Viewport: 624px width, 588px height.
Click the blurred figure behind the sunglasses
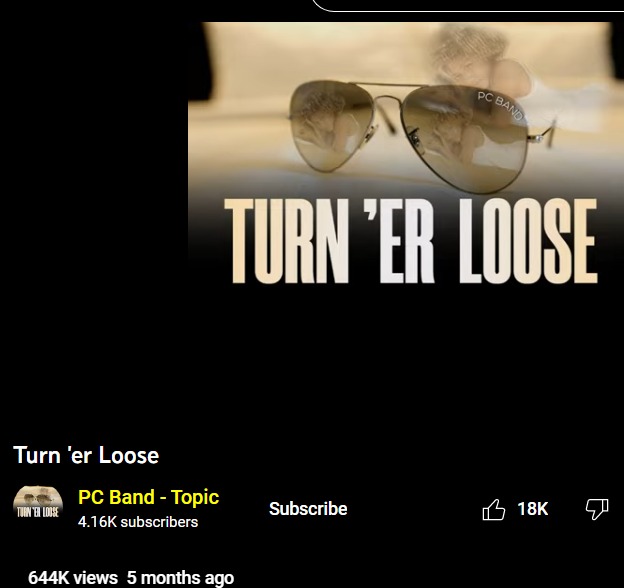tap(474, 54)
